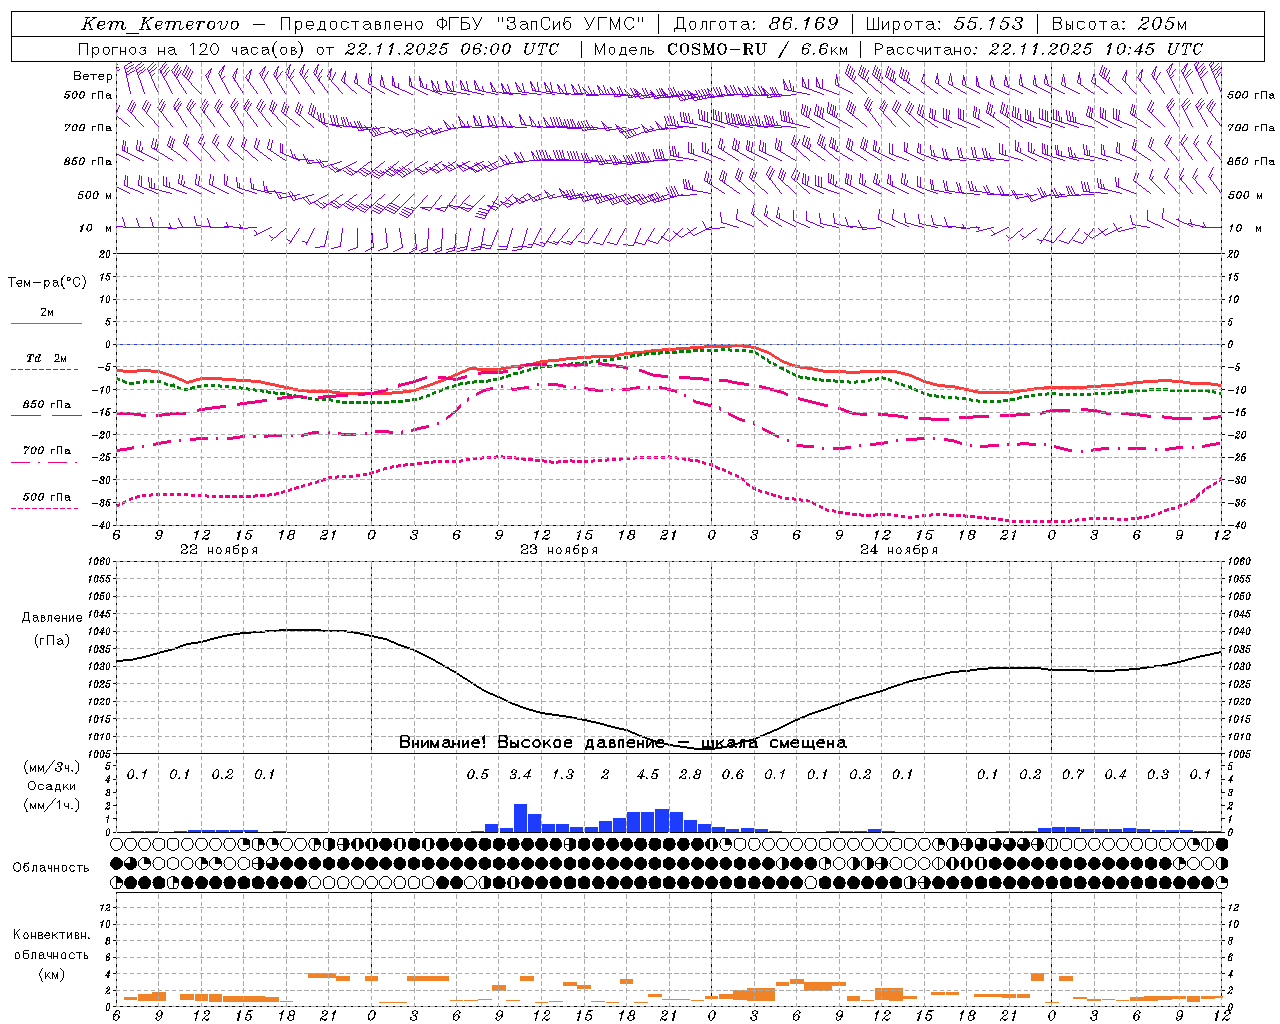Click the 3-hour precipitation value "0.6"
This screenshot has height=1024, width=1280.
(x=733, y=774)
